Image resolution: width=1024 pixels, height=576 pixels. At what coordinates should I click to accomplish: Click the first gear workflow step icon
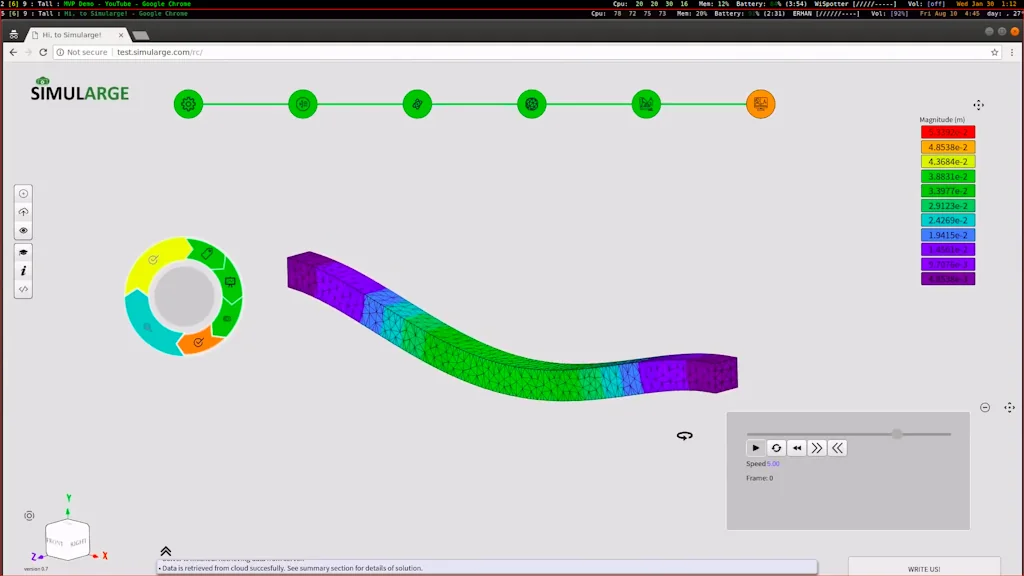coord(189,103)
